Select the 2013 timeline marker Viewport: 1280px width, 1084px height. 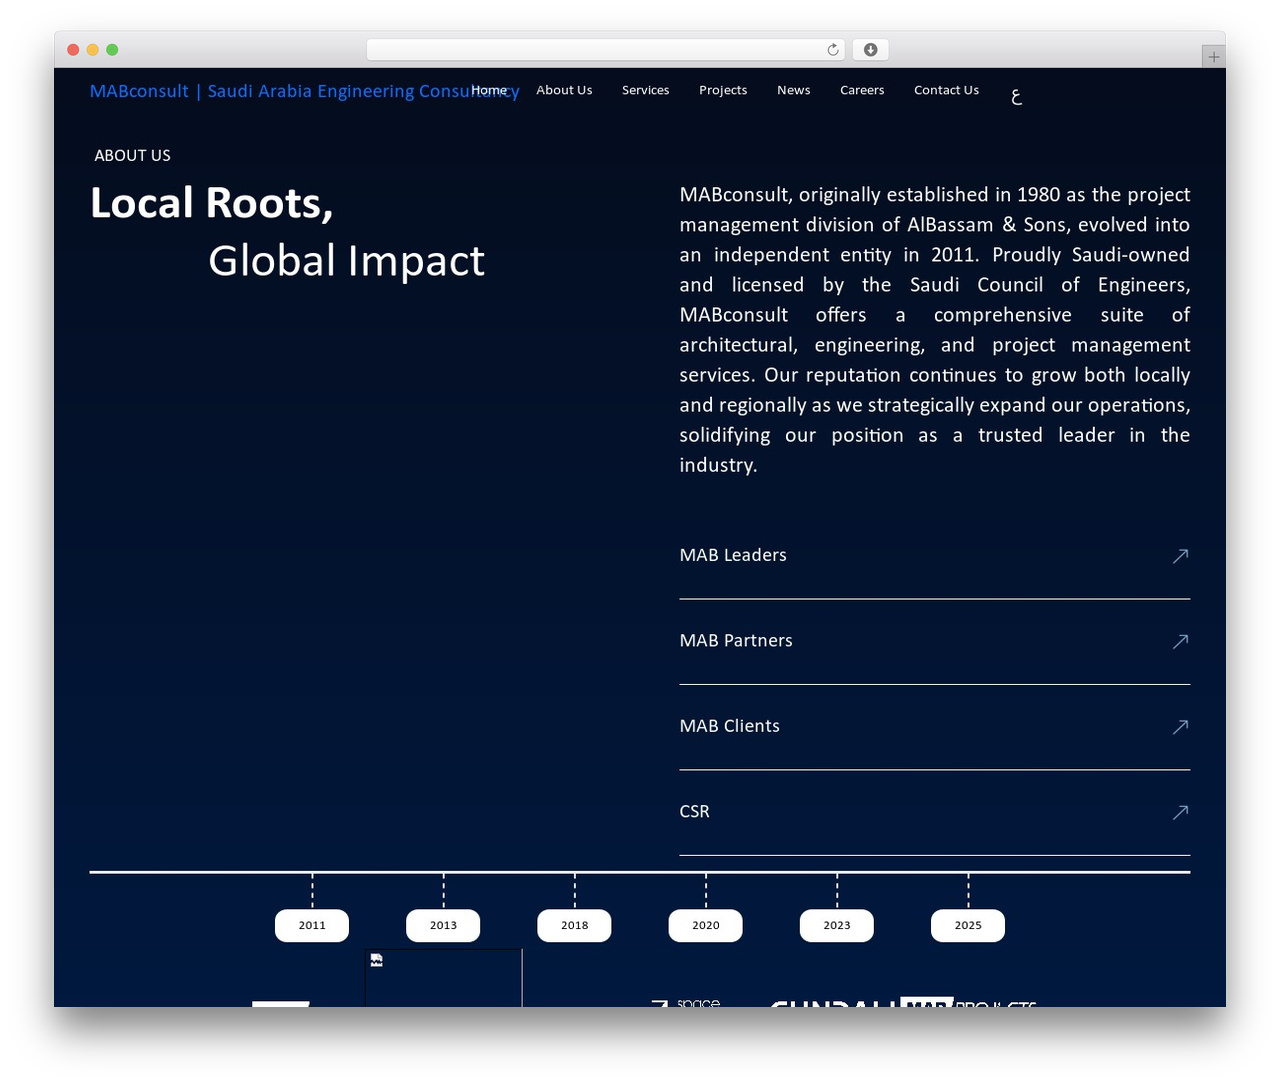[443, 926]
